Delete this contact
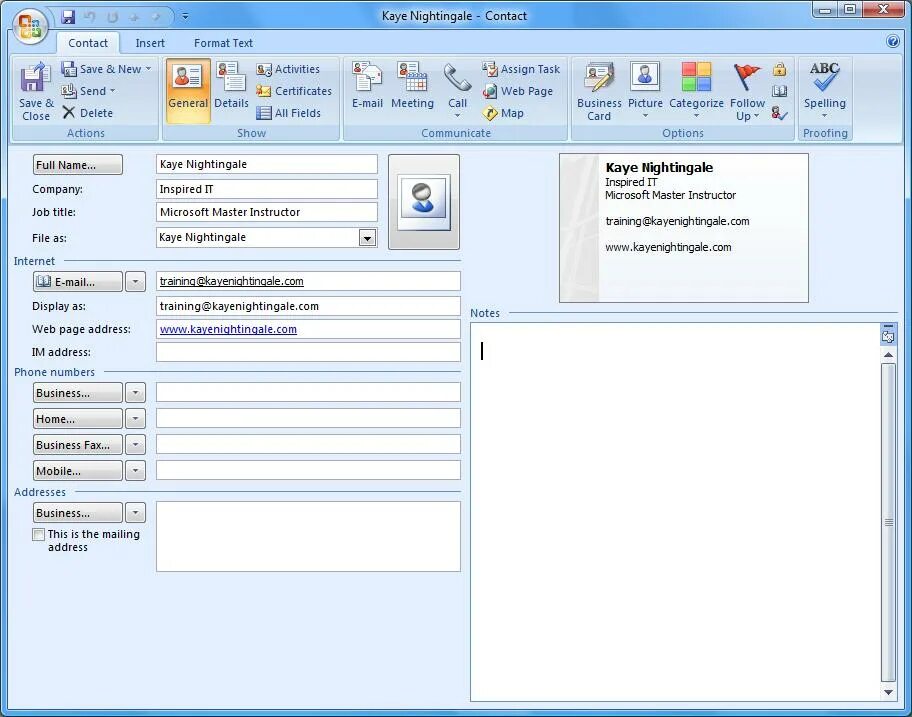912x717 pixels. (88, 113)
